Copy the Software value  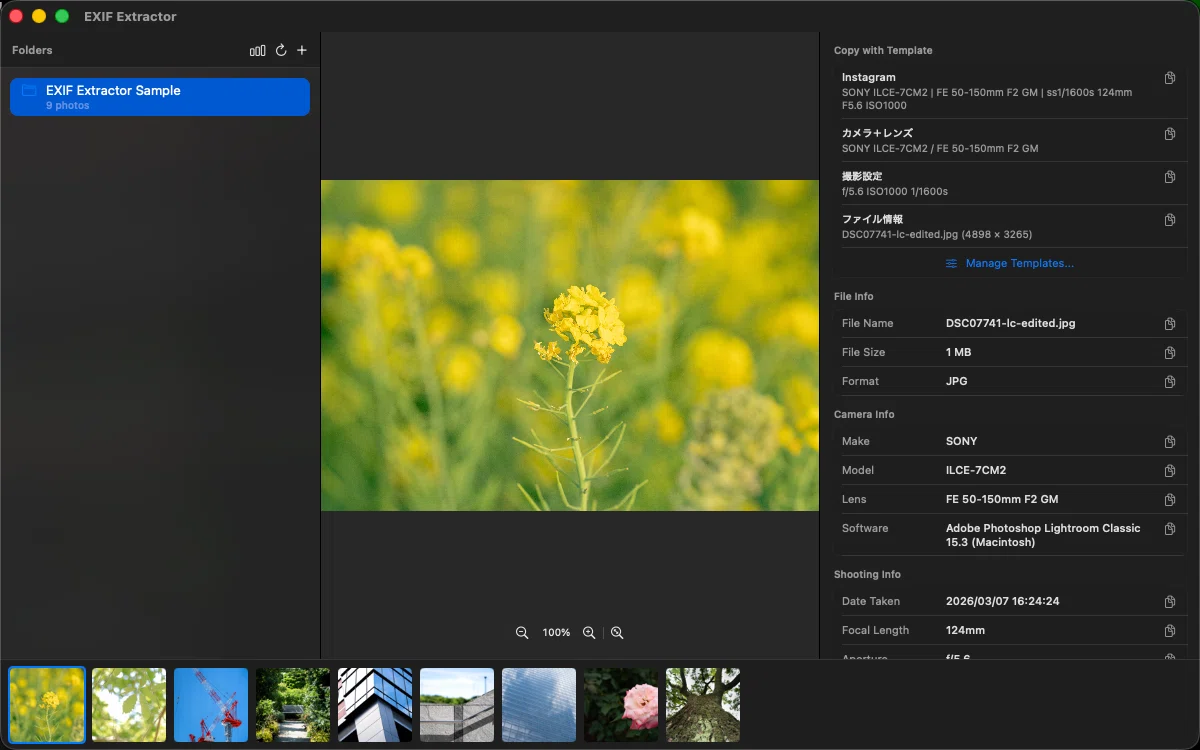click(x=1169, y=529)
